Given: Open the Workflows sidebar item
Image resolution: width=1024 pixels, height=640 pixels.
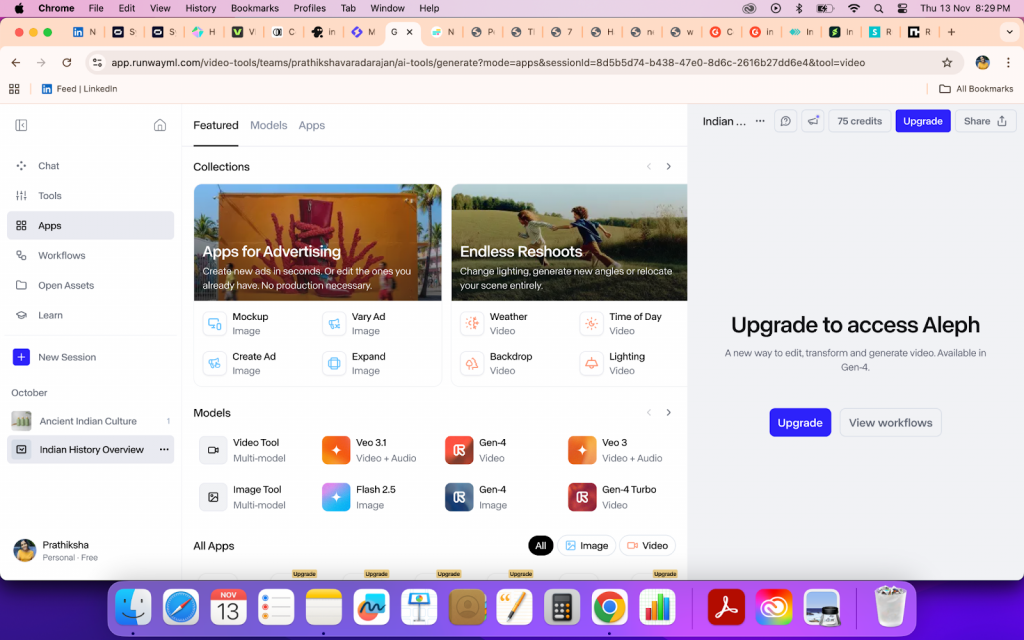Looking at the screenshot, I should click(x=61, y=256).
